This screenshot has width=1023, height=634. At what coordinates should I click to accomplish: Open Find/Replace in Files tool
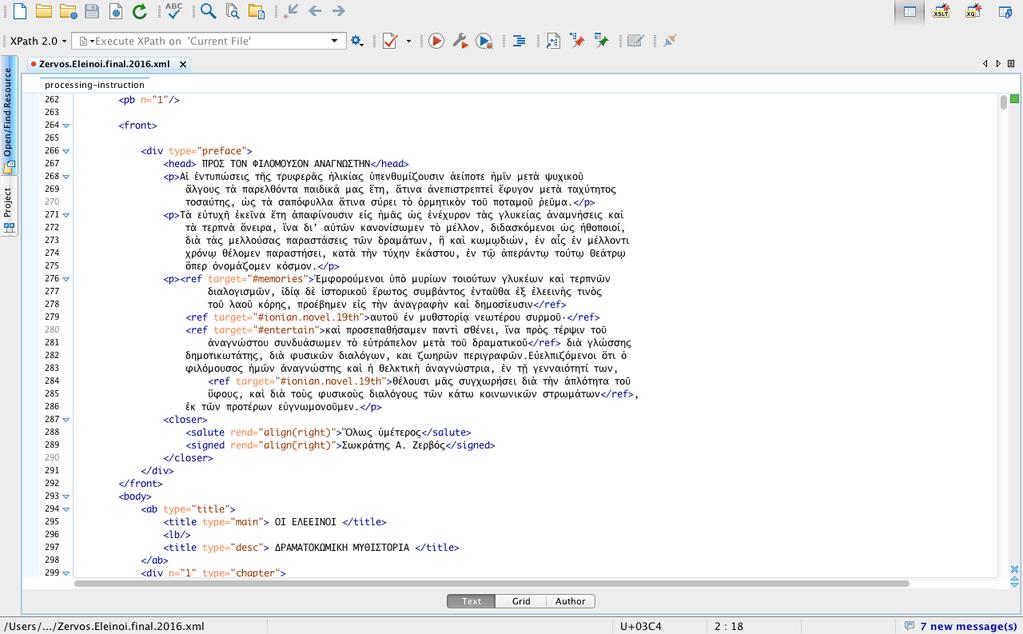coord(232,10)
